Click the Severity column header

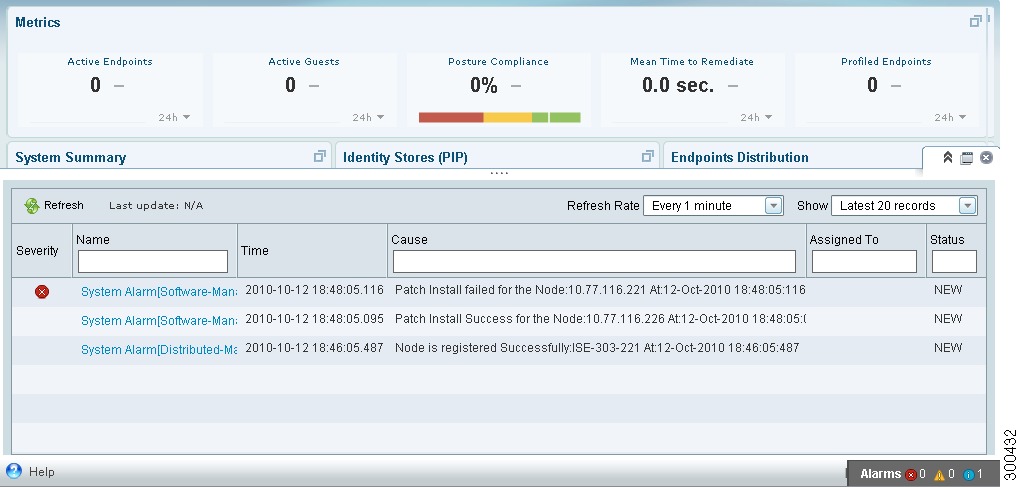tap(37, 251)
